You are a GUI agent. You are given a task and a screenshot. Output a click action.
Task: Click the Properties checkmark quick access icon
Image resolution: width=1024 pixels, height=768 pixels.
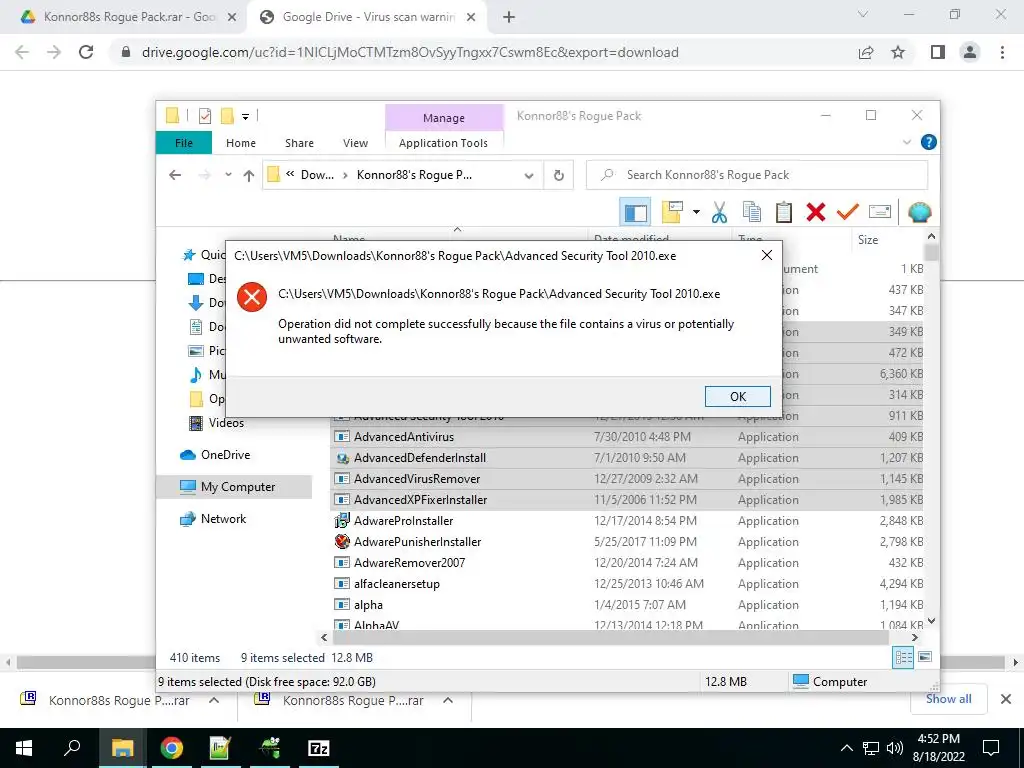click(205, 116)
